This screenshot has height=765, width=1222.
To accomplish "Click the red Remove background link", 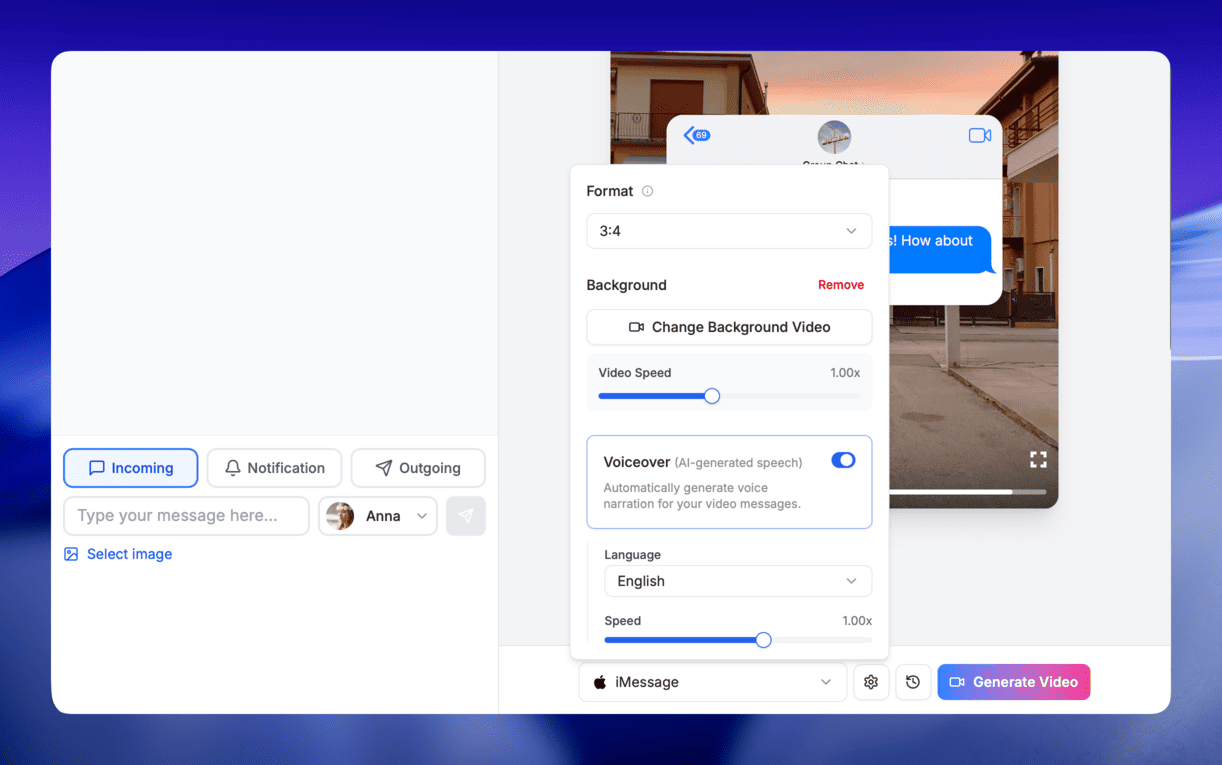I will click(840, 285).
